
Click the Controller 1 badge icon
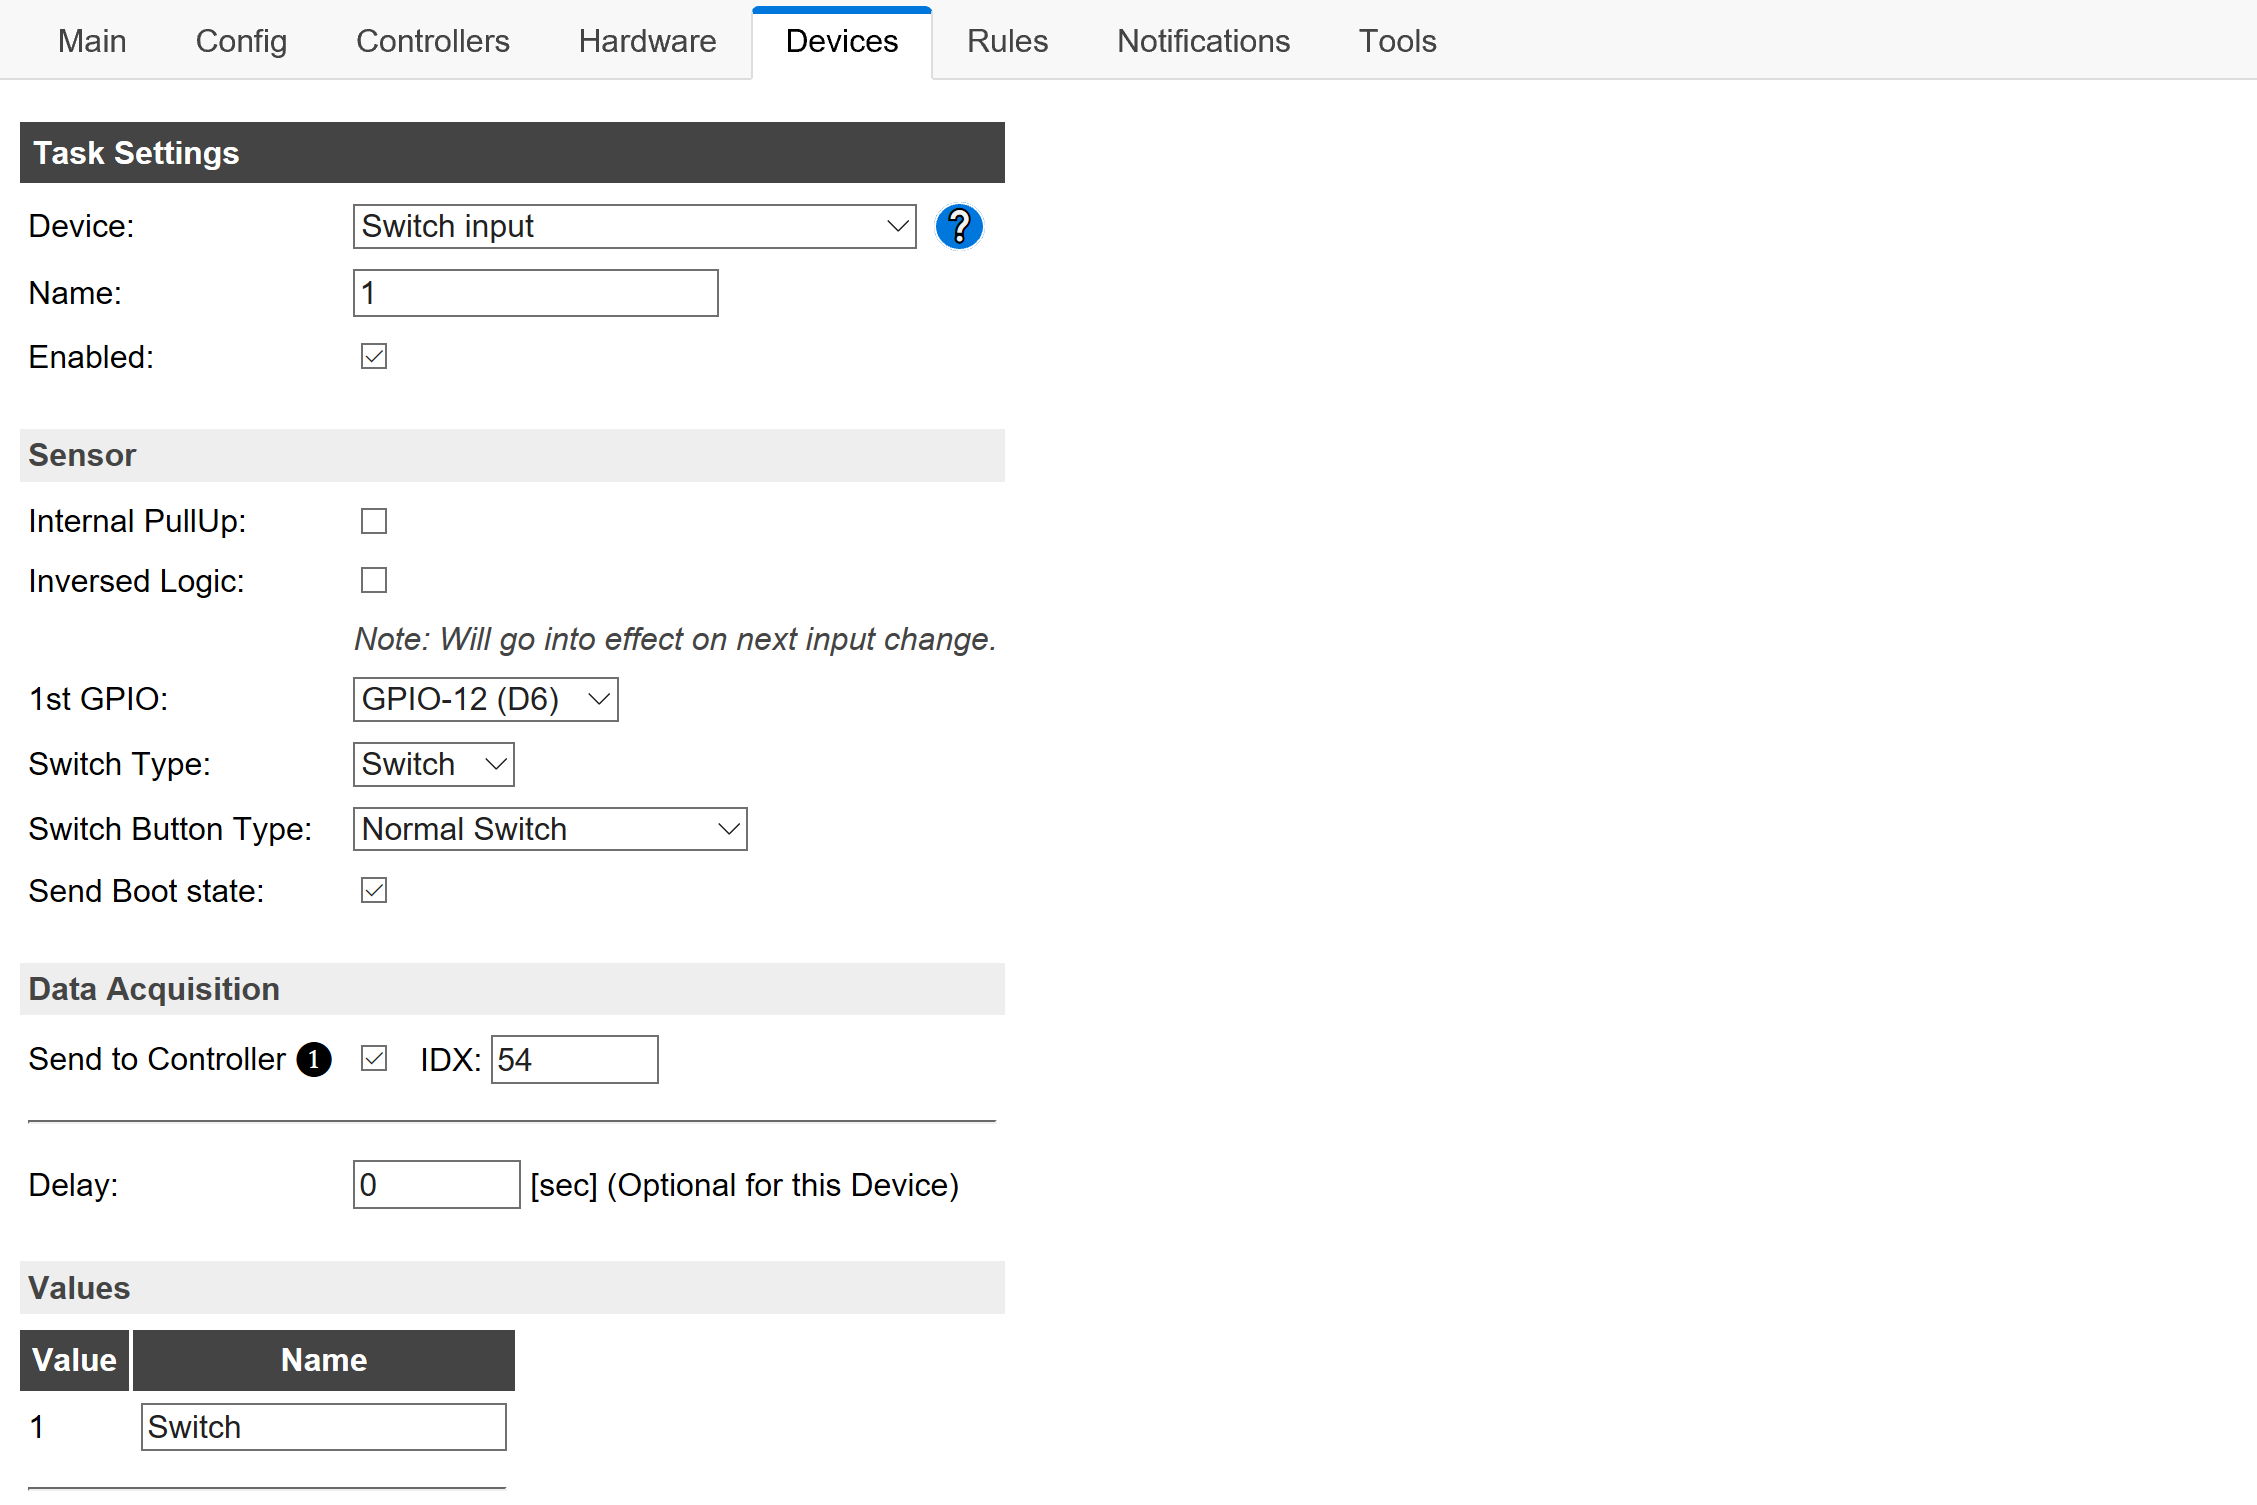pos(311,1058)
